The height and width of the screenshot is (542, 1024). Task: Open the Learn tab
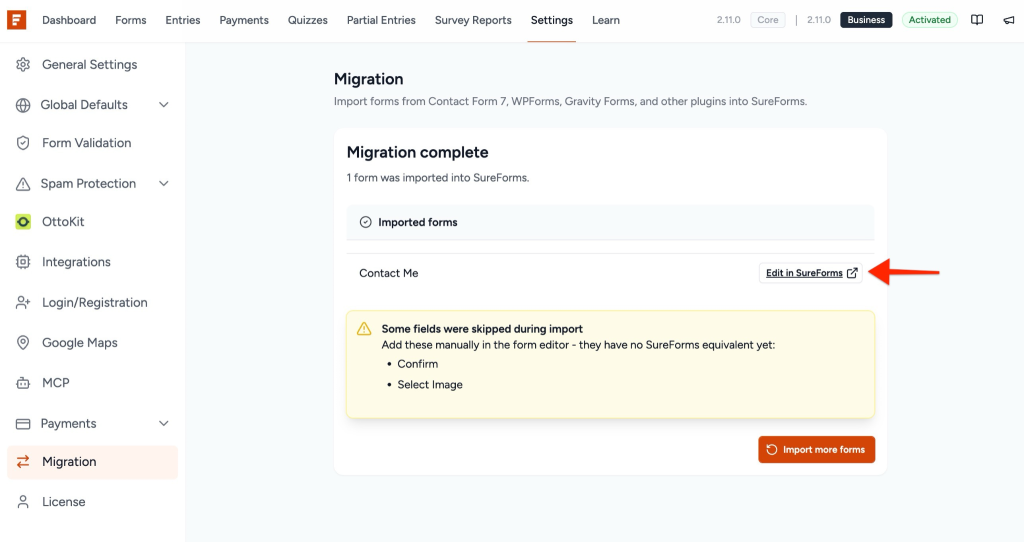[606, 20]
